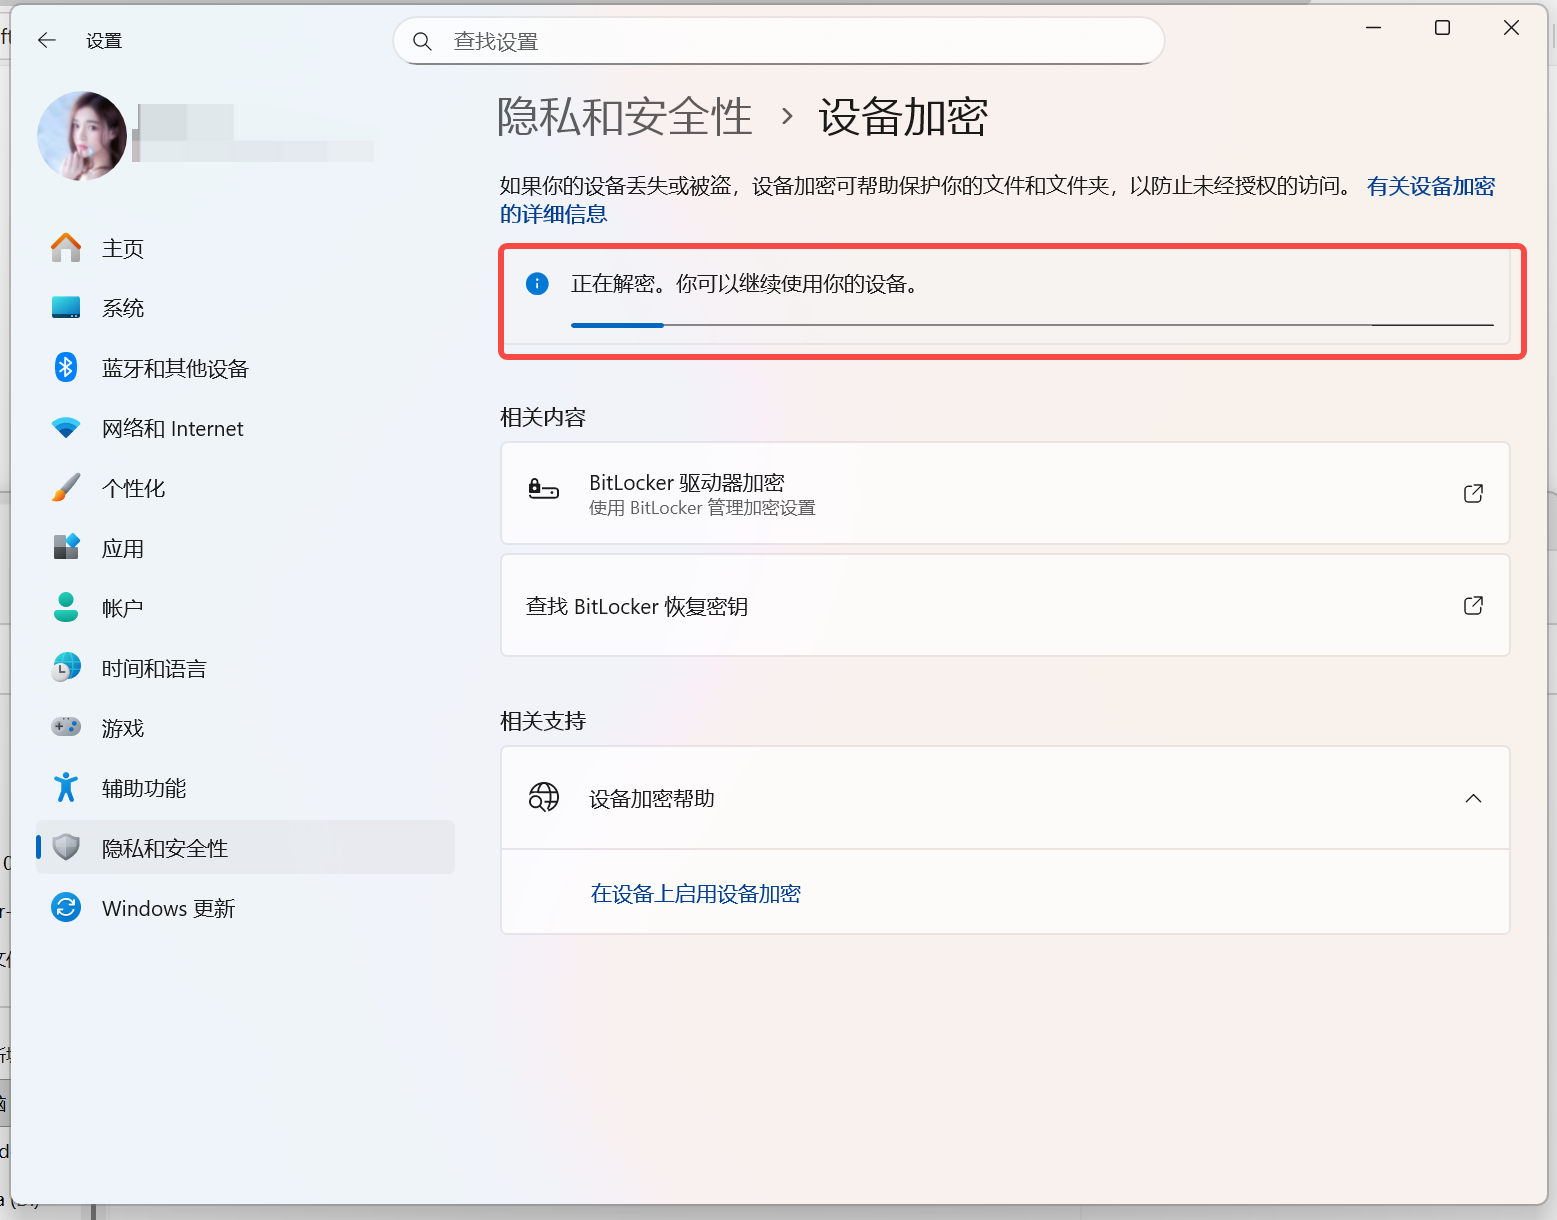Viewport: 1557px width, 1220px height.
Task: Click 在设备上启用设备加密 link
Action: (x=696, y=893)
